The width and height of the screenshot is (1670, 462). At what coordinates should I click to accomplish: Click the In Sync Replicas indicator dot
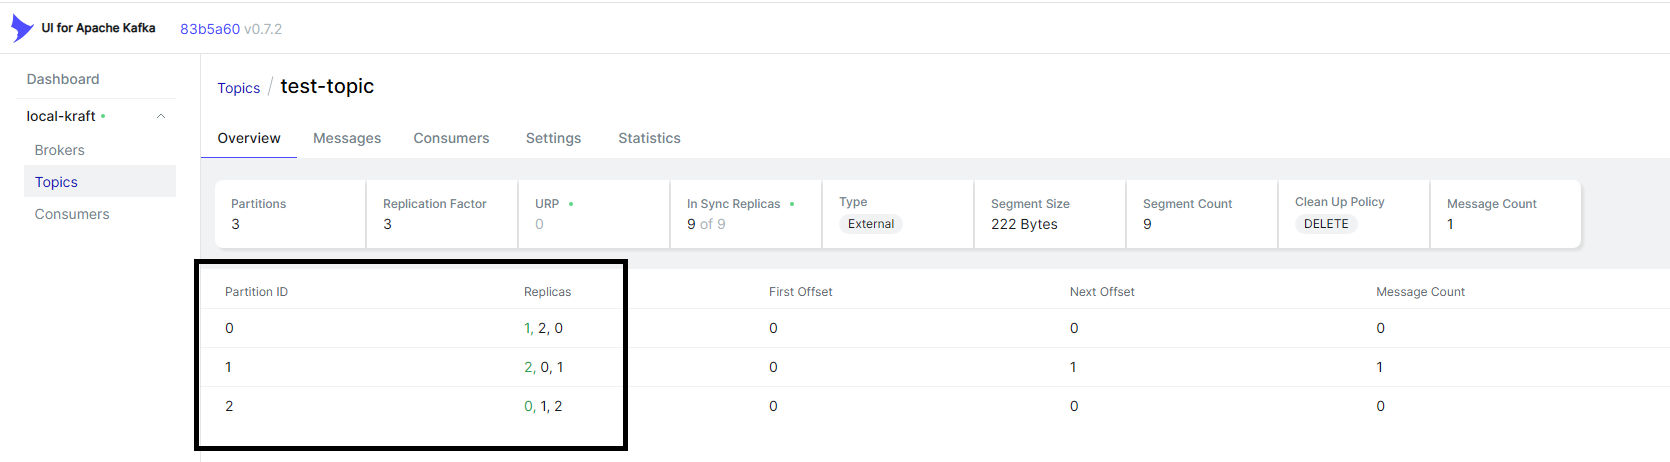click(x=792, y=204)
